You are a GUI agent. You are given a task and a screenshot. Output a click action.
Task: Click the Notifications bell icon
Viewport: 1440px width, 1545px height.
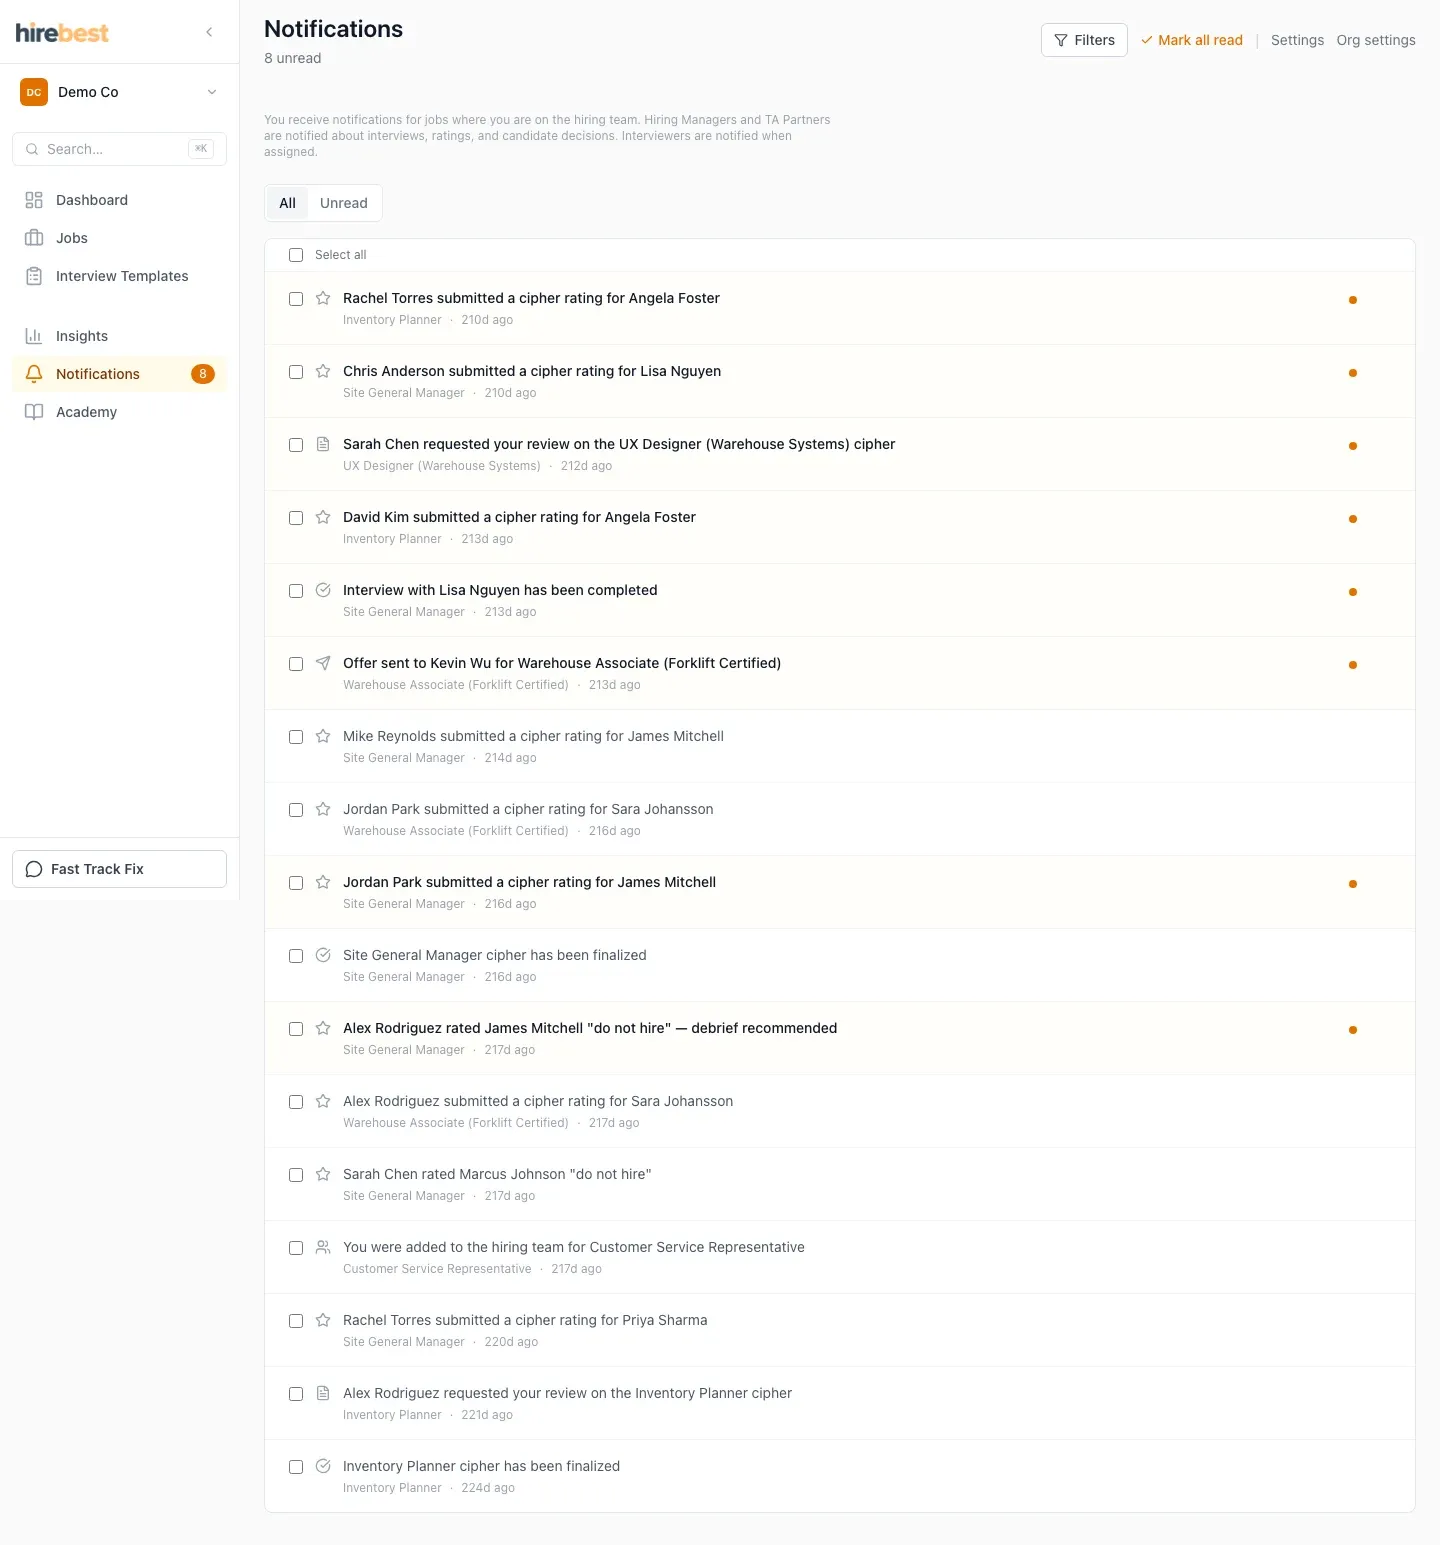coord(34,374)
